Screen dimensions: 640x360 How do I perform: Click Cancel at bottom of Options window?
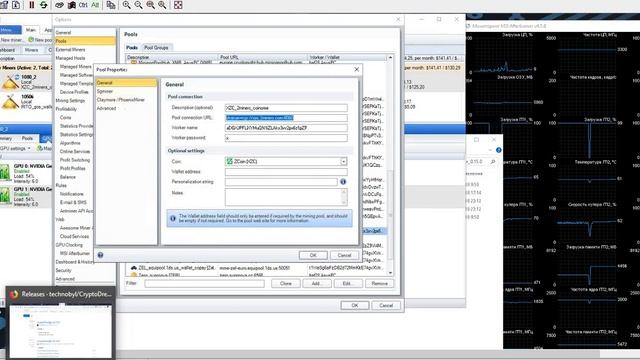386,305
